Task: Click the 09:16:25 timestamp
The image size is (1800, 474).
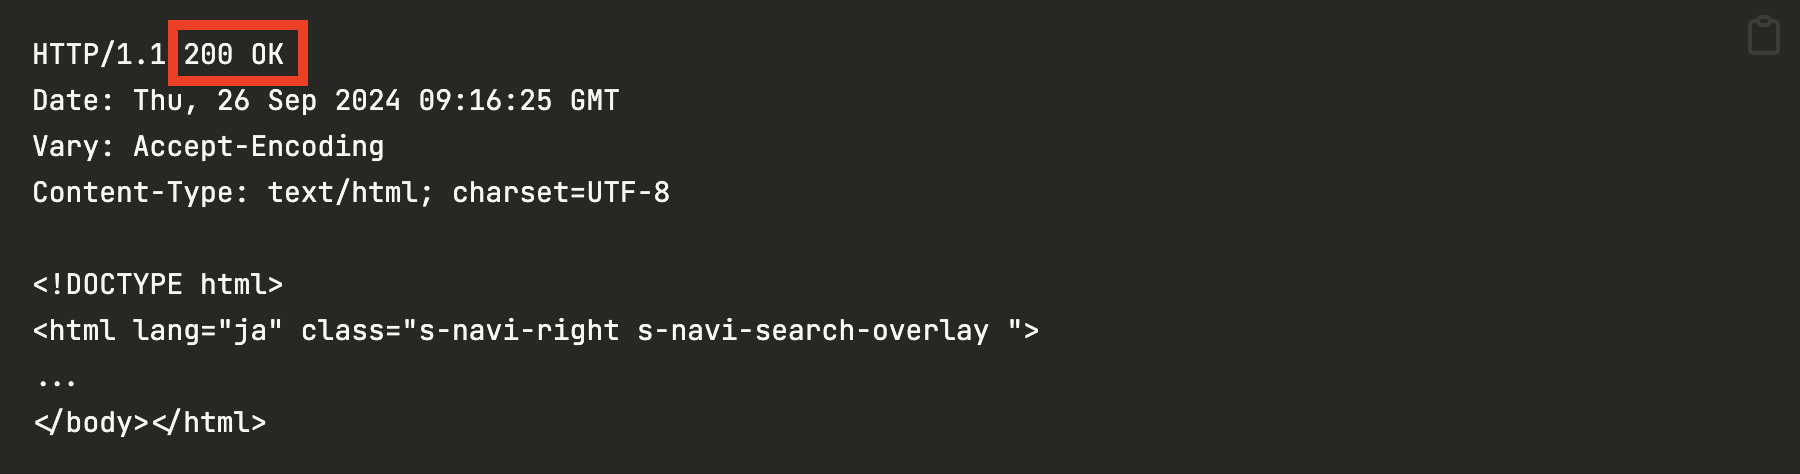Action: click(485, 100)
